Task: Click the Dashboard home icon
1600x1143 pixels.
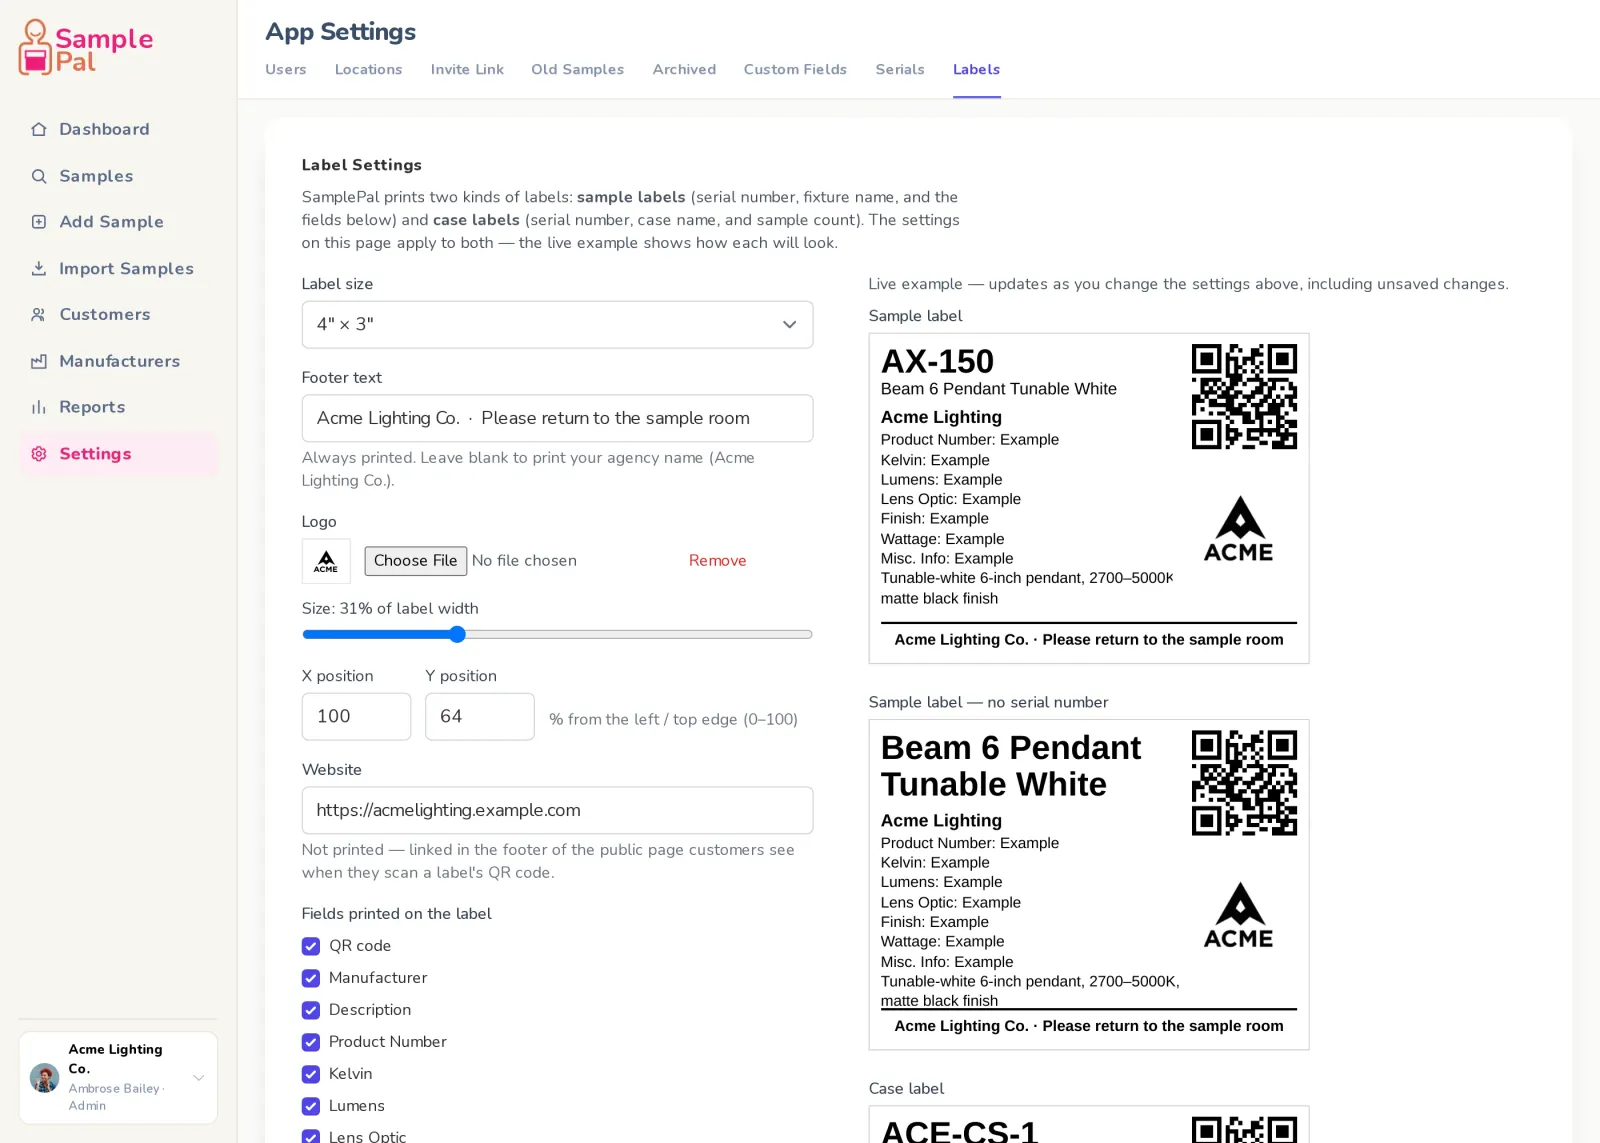Action: (39, 129)
